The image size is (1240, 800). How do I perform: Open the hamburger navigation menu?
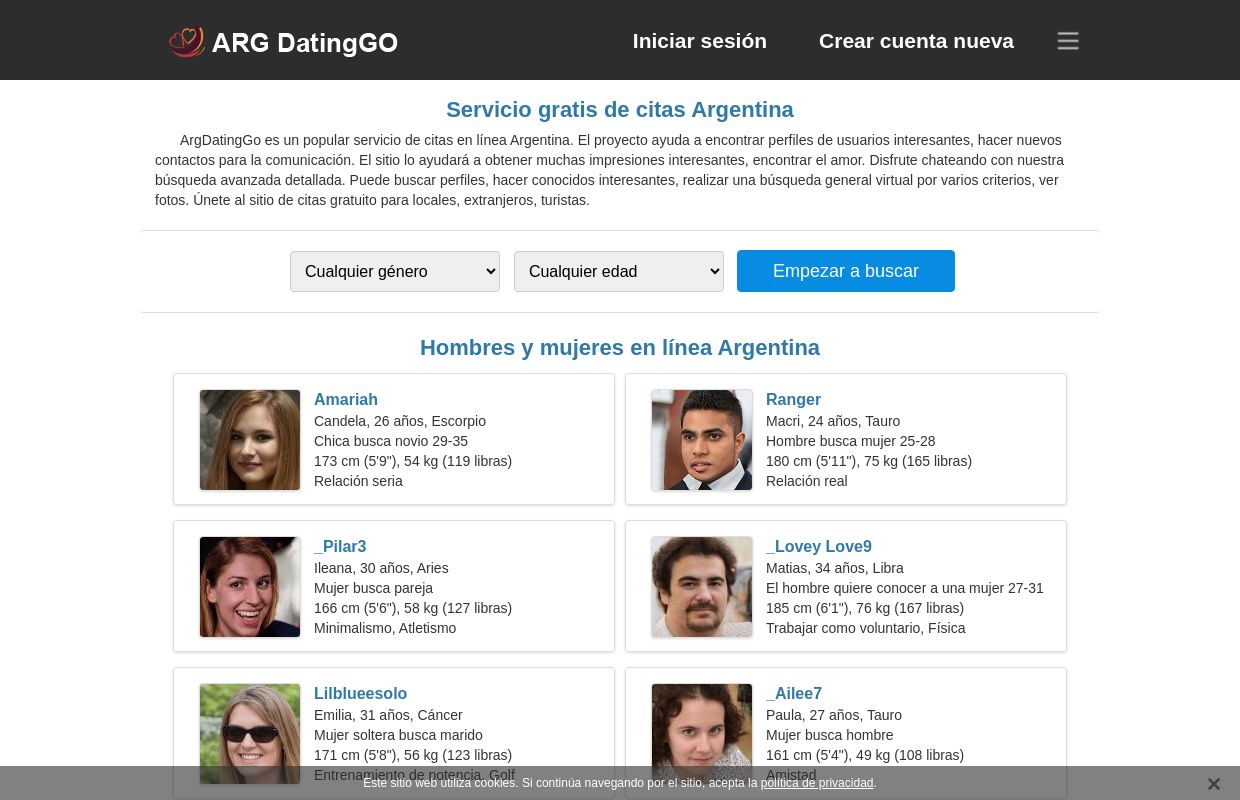point(1068,40)
